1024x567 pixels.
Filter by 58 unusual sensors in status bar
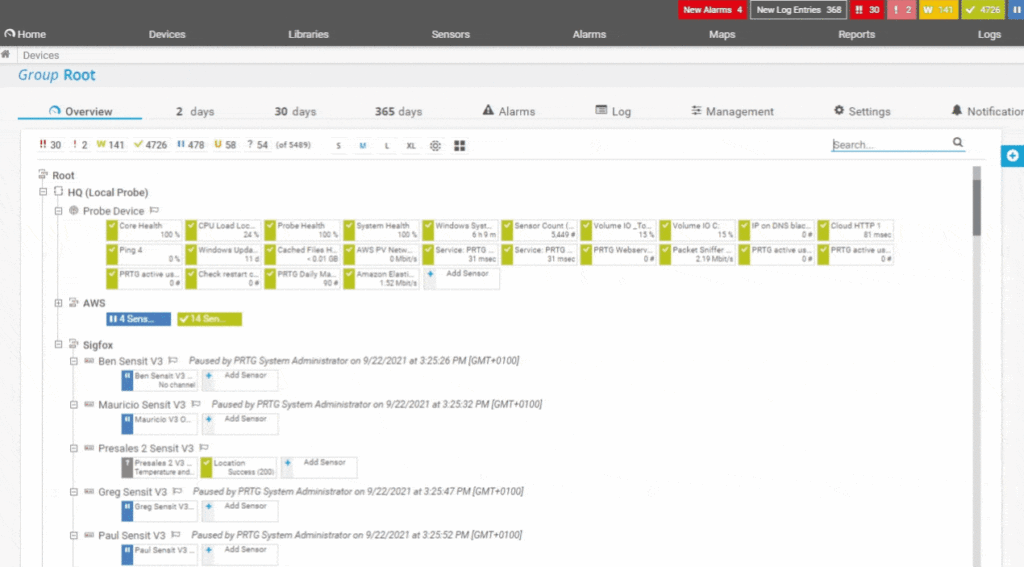click(x=225, y=145)
